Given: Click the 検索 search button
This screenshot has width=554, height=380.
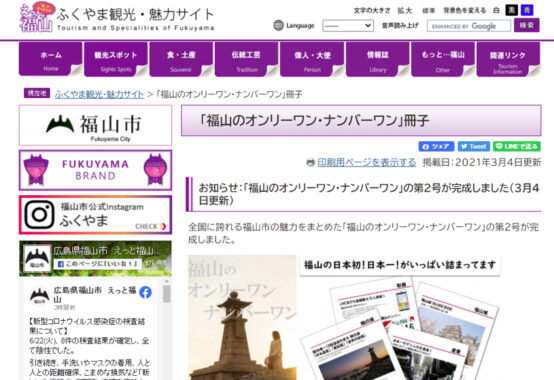Looking at the screenshot, I should coord(526,25).
